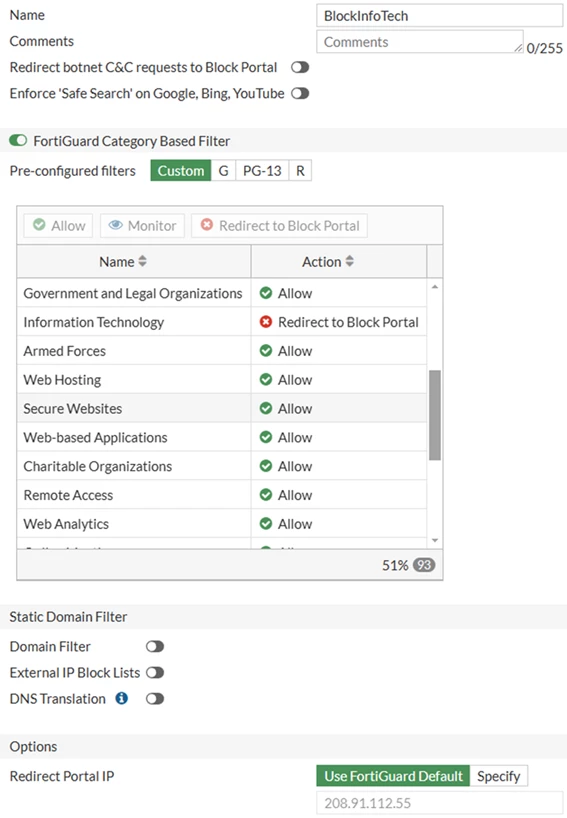The image size is (567, 818).
Task: Disable FortiGuard Category Based Filter switch
Action: coord(18,141)
